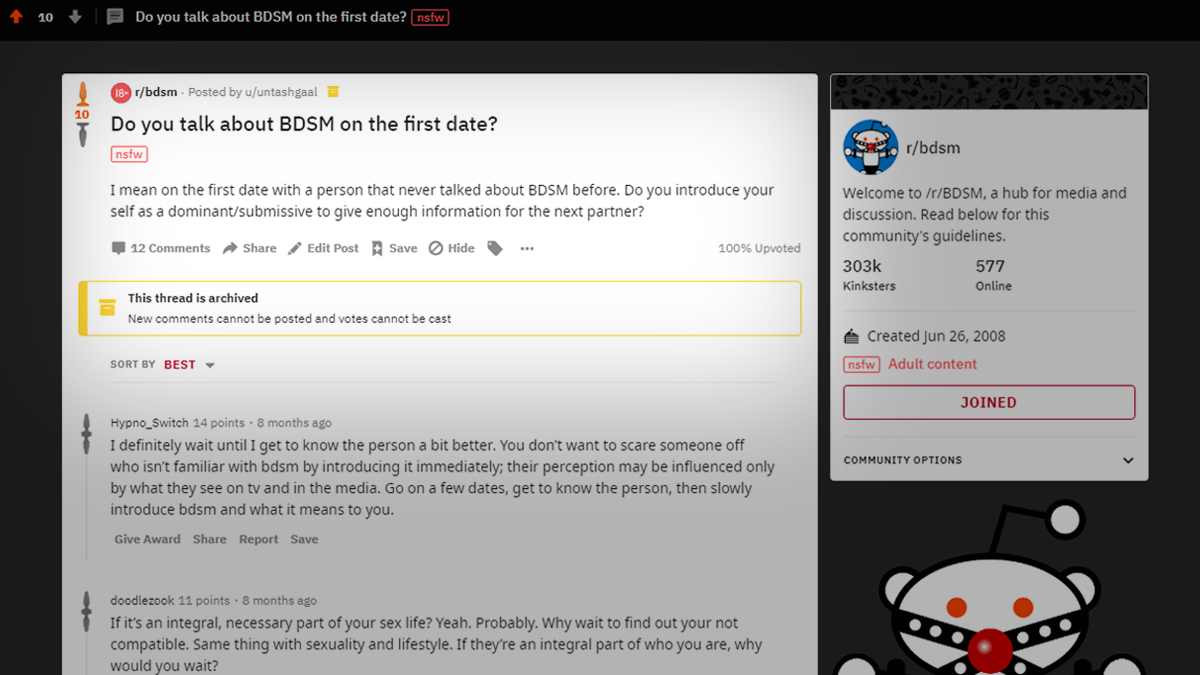Screen dimensions: 1200x675
Task: Click the r/bdsm snoo avatar in sidebar
Action: (870, 148)
